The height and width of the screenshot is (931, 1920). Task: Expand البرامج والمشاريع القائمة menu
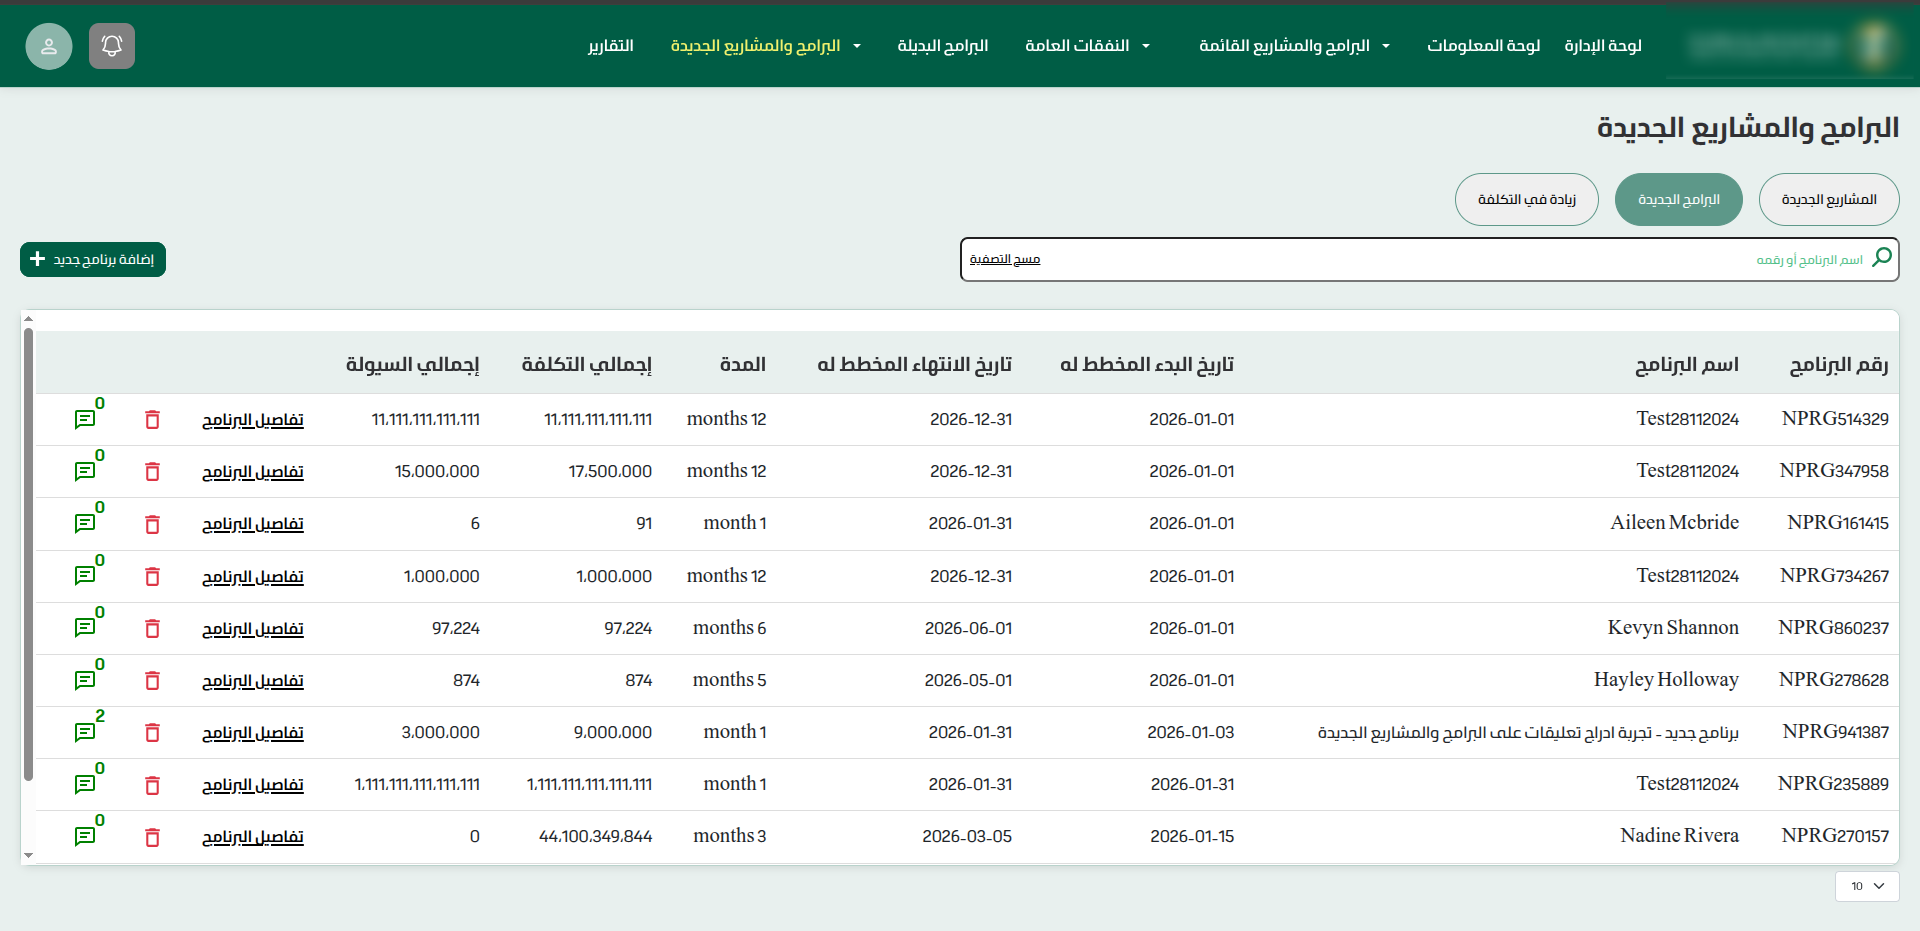click(x=1294, y=46)
